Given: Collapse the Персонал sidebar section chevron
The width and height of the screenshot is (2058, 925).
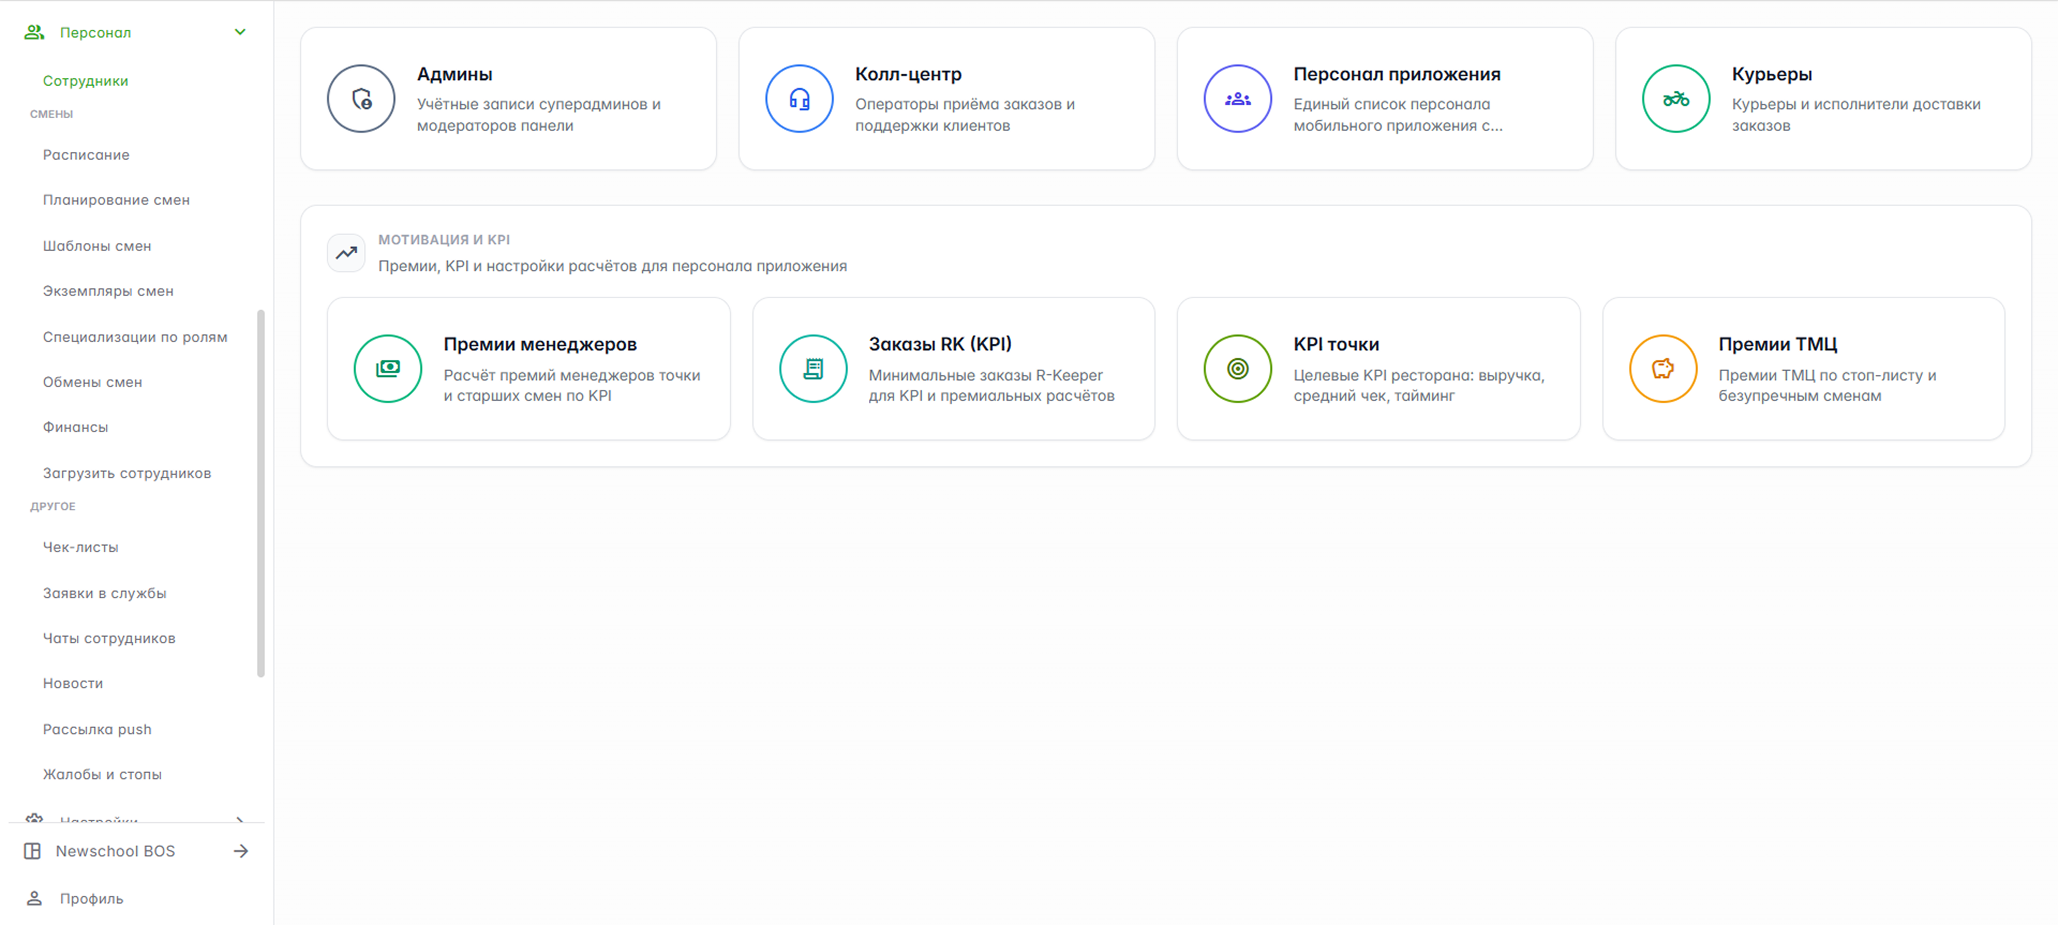Looking at the screenshot, I should [240, 32].
